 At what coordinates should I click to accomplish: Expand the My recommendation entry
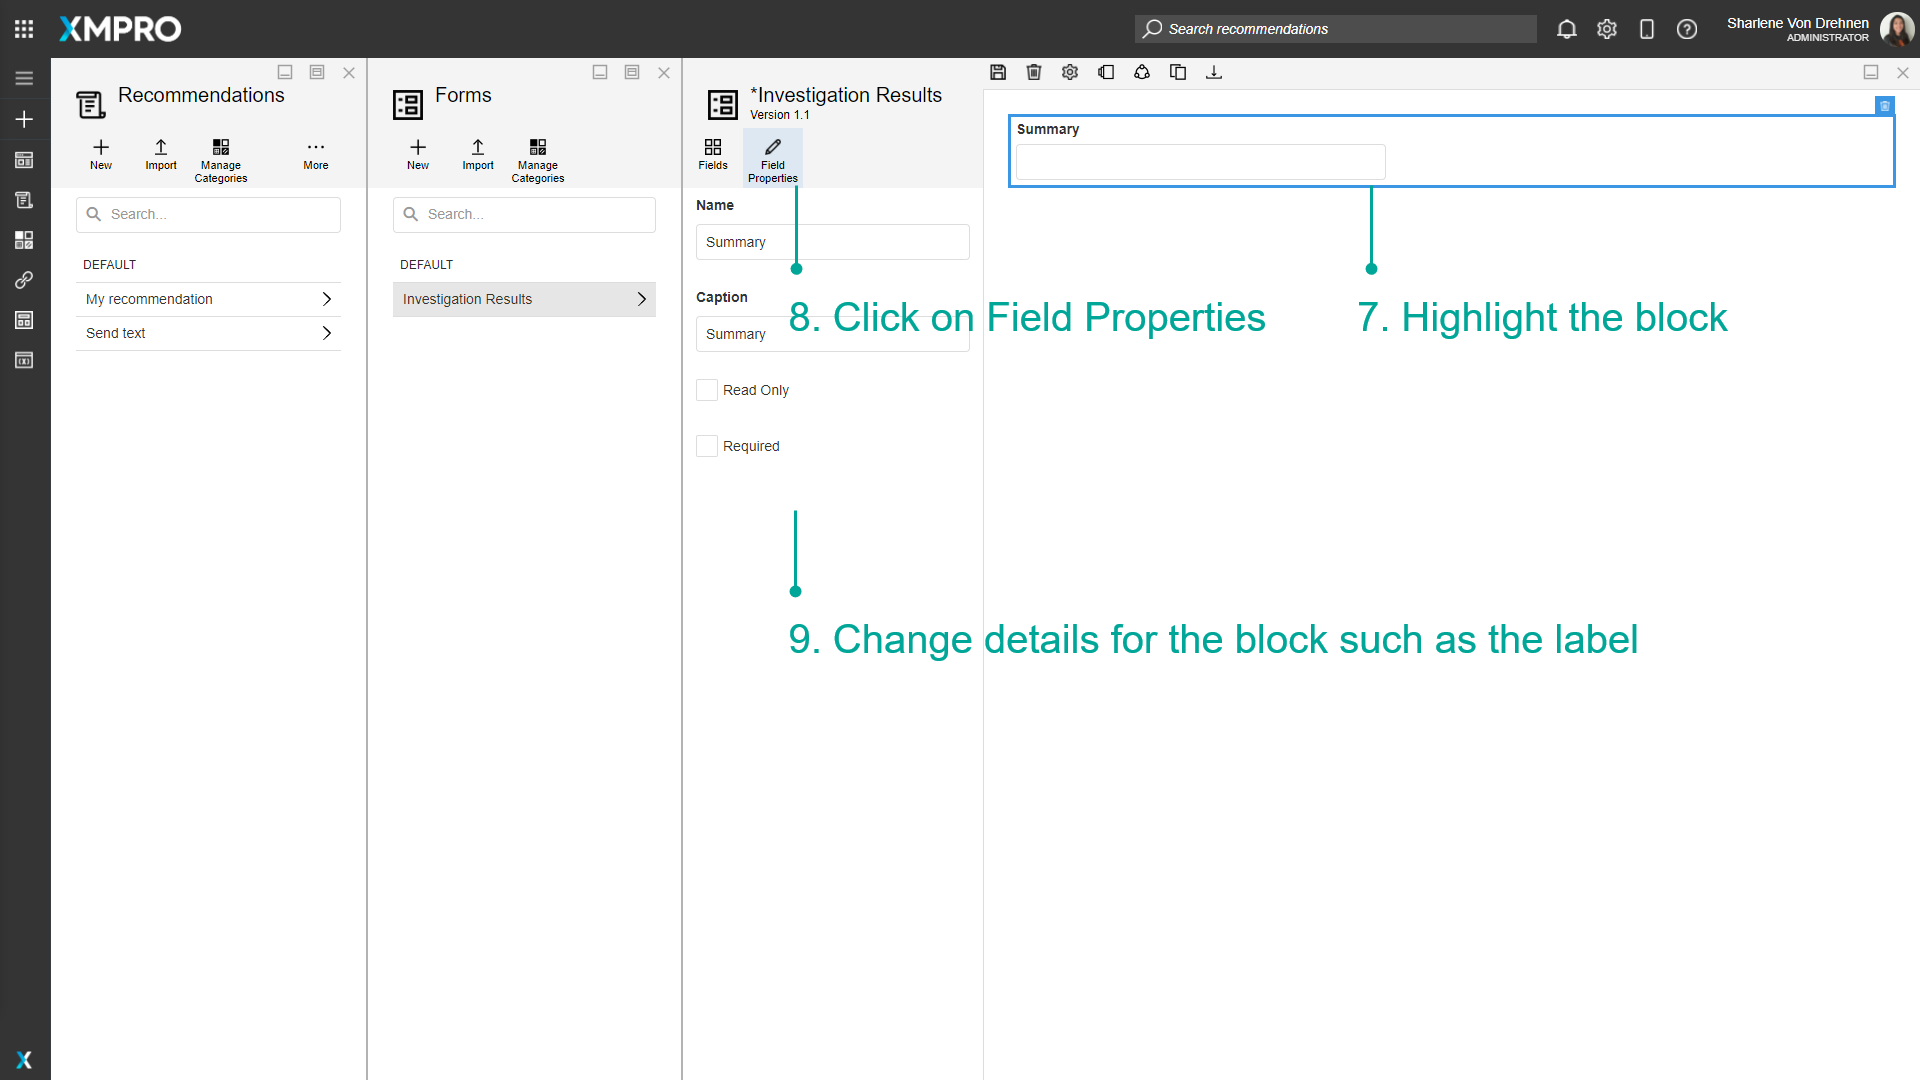point(327,298)
